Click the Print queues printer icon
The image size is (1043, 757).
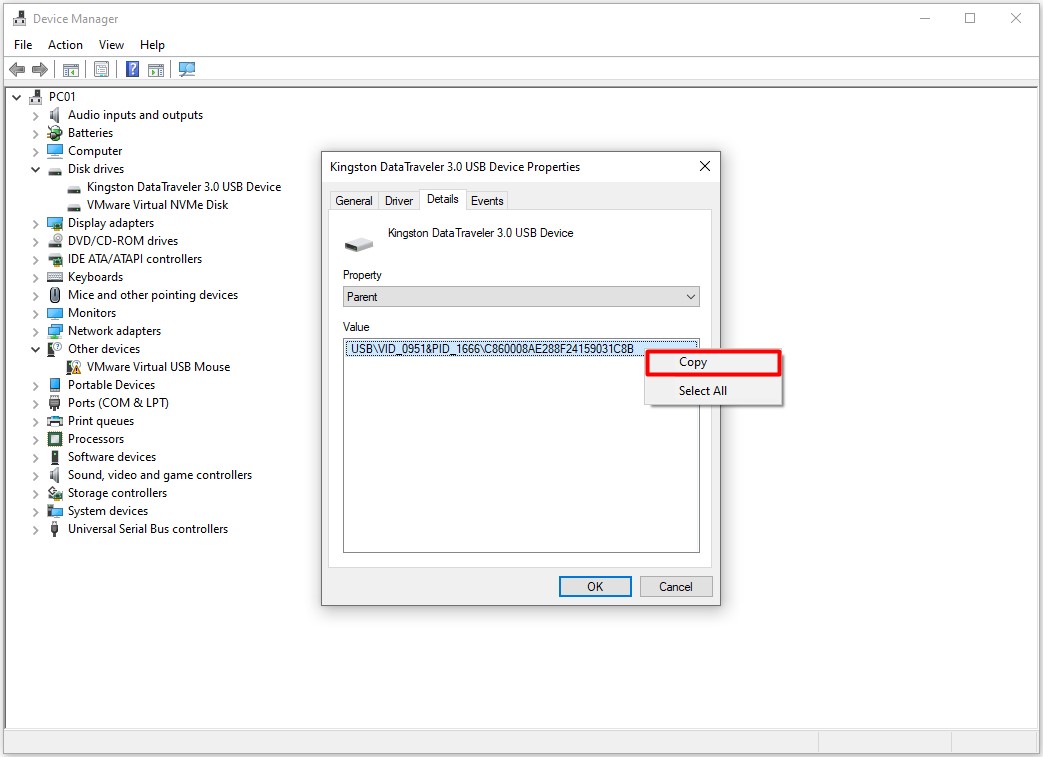[55, 421]
